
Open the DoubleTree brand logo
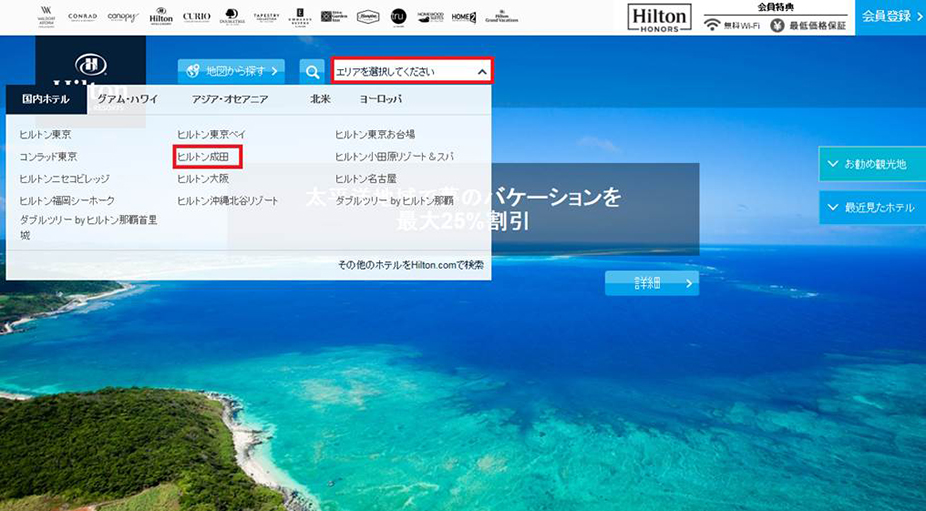[232, 17]
